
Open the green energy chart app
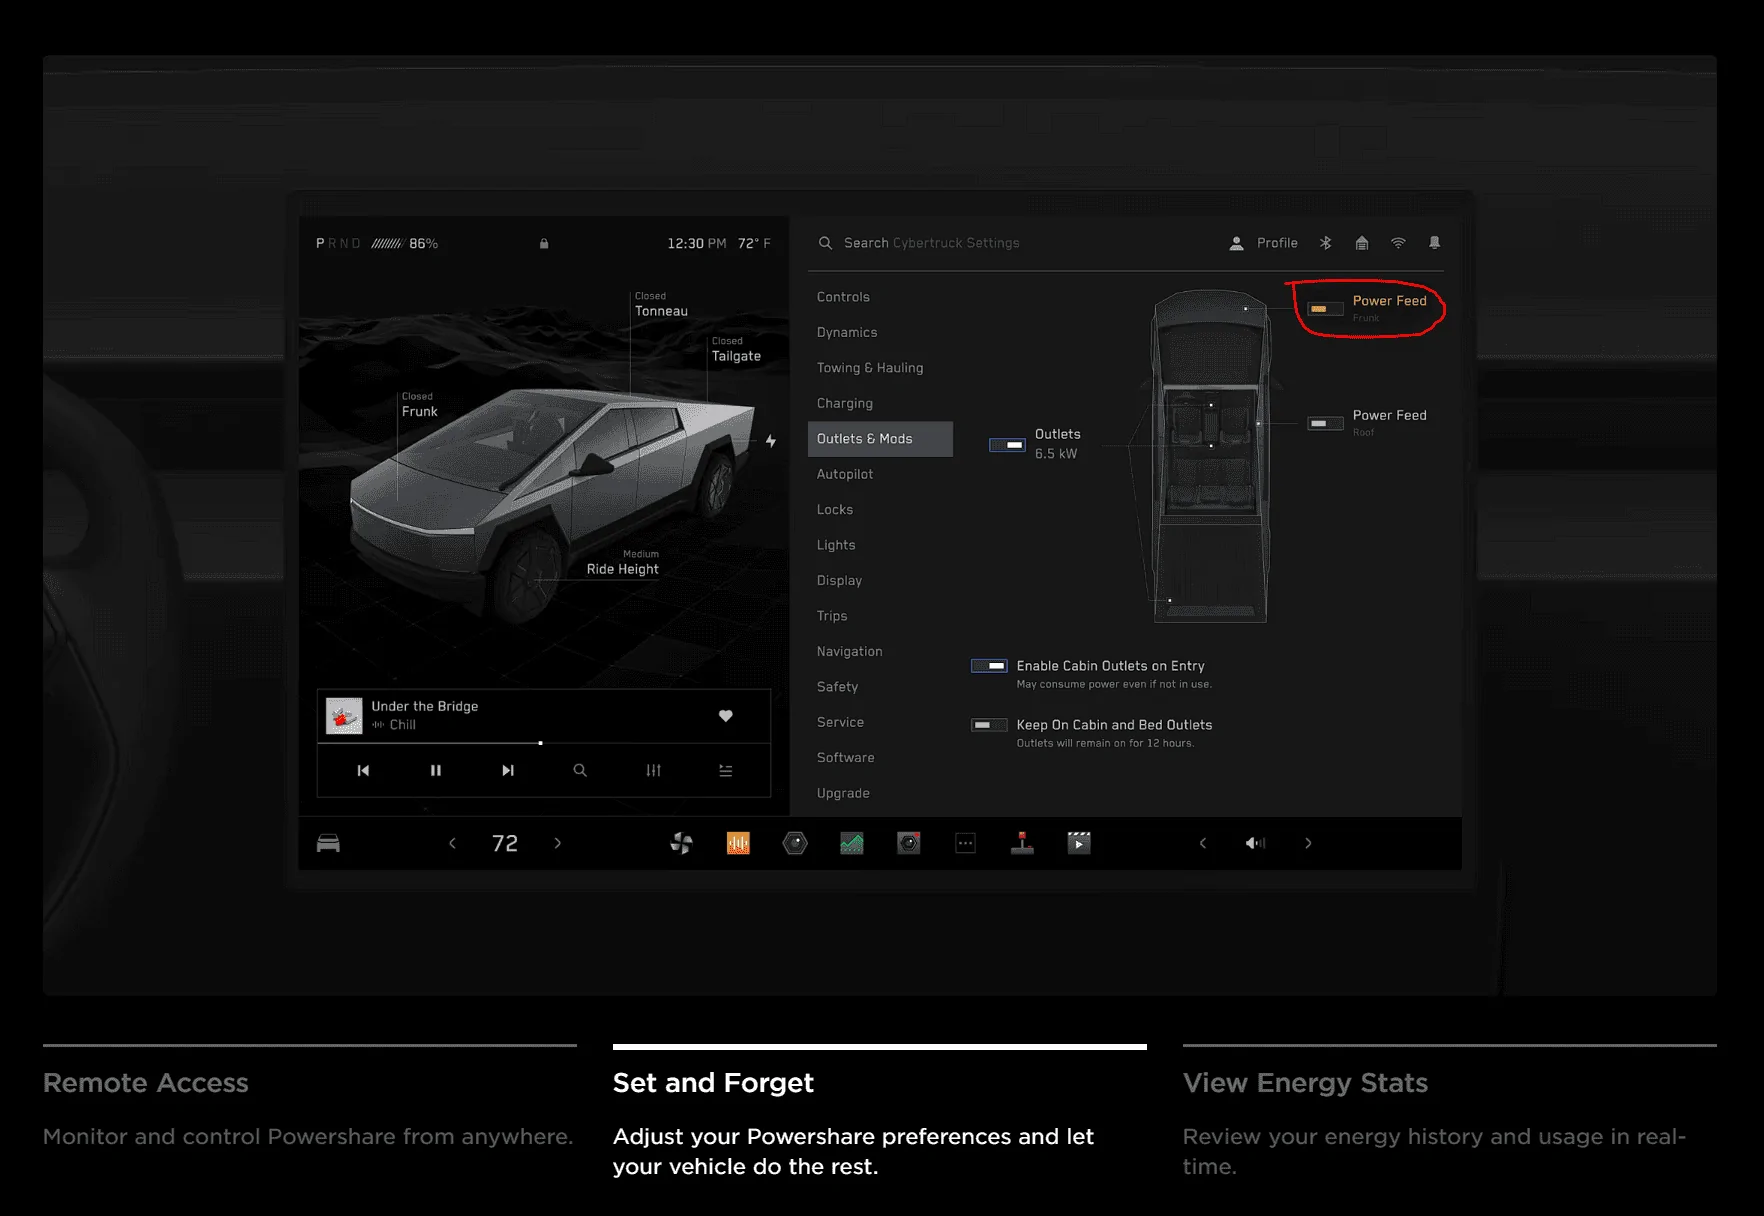click(x=852, y=843)
